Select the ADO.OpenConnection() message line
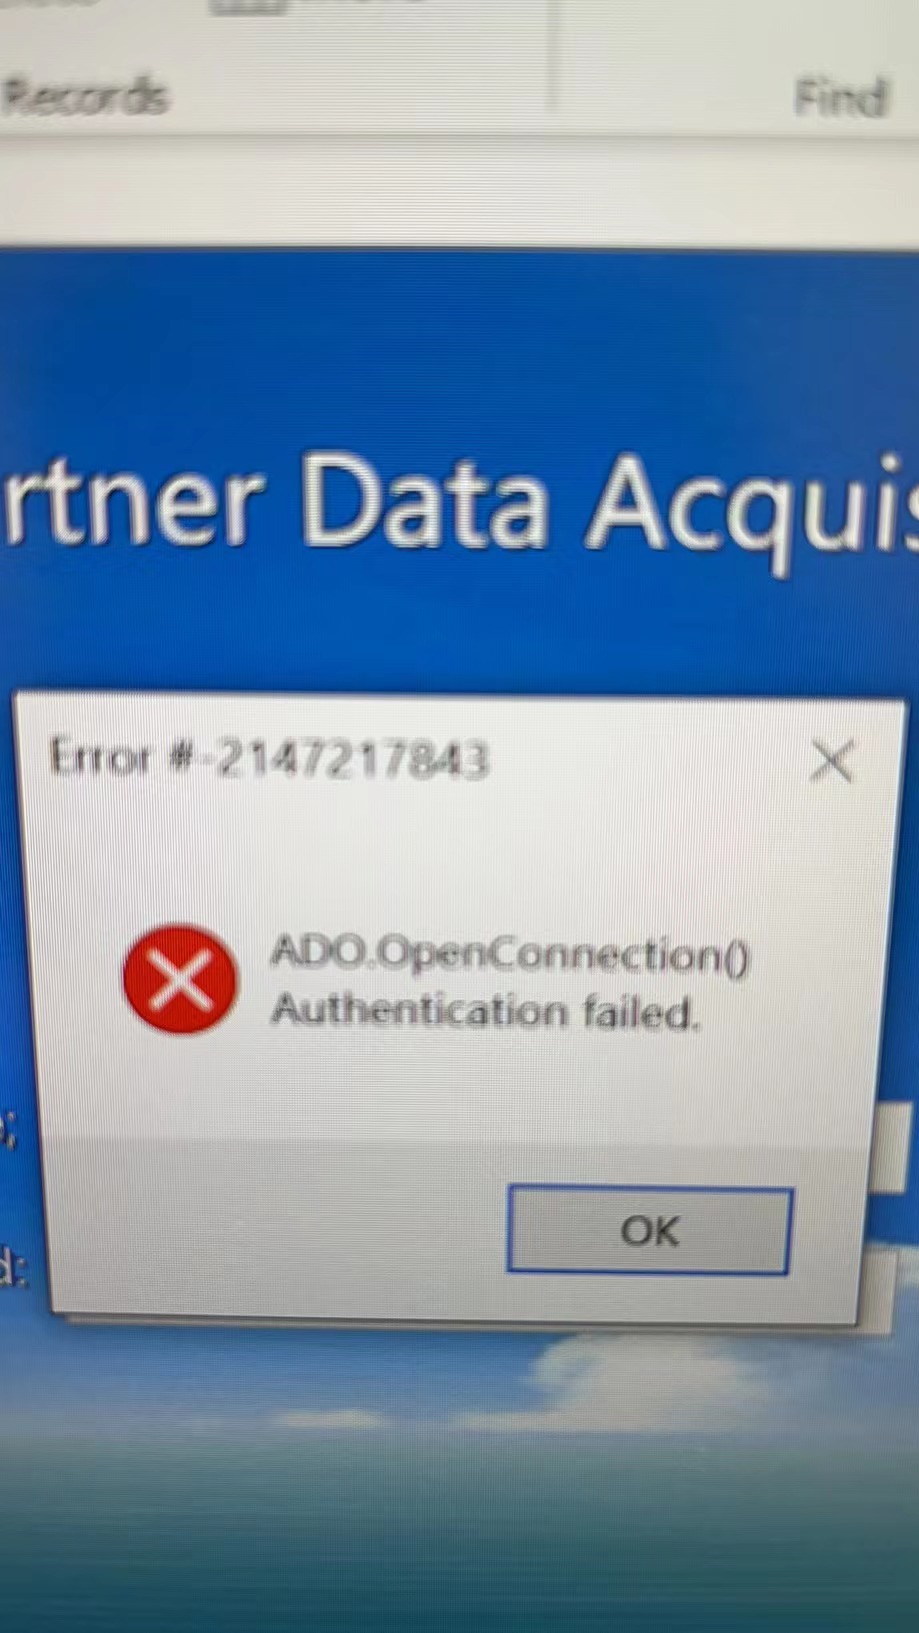Viewport: 919px width, 1633px height. tap(510, 954)
